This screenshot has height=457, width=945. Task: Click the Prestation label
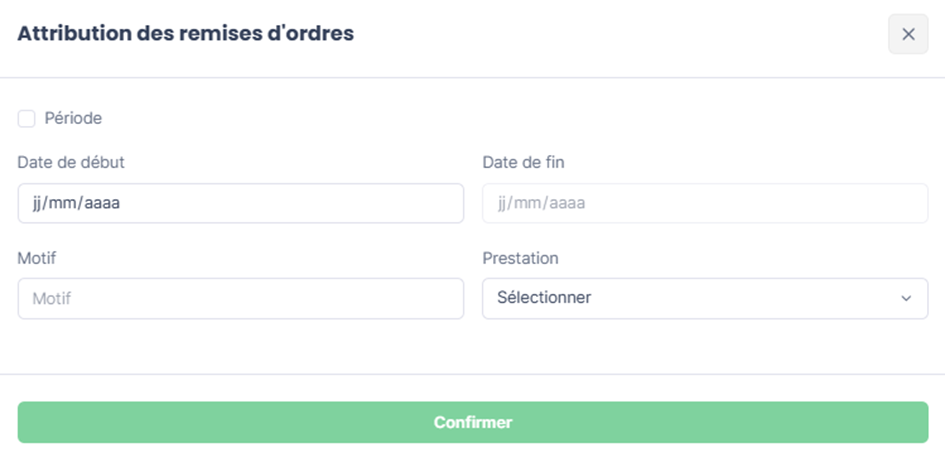[520, 258]
